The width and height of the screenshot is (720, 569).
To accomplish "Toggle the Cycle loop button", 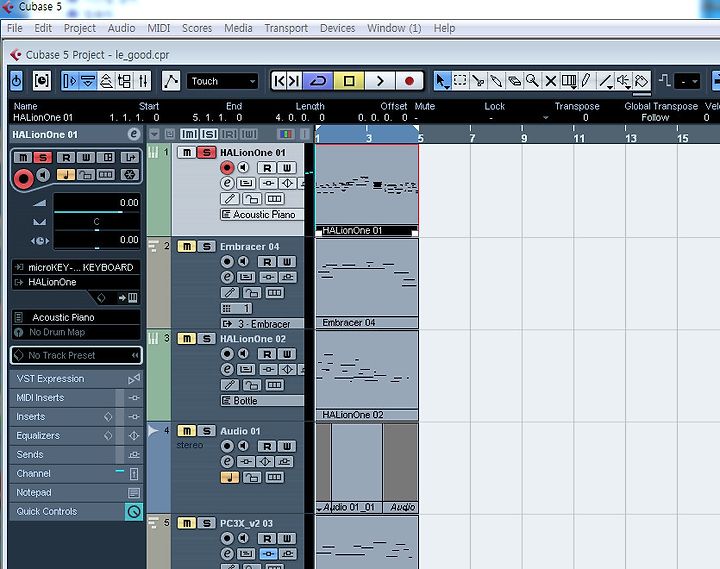I will pos(318,81).
